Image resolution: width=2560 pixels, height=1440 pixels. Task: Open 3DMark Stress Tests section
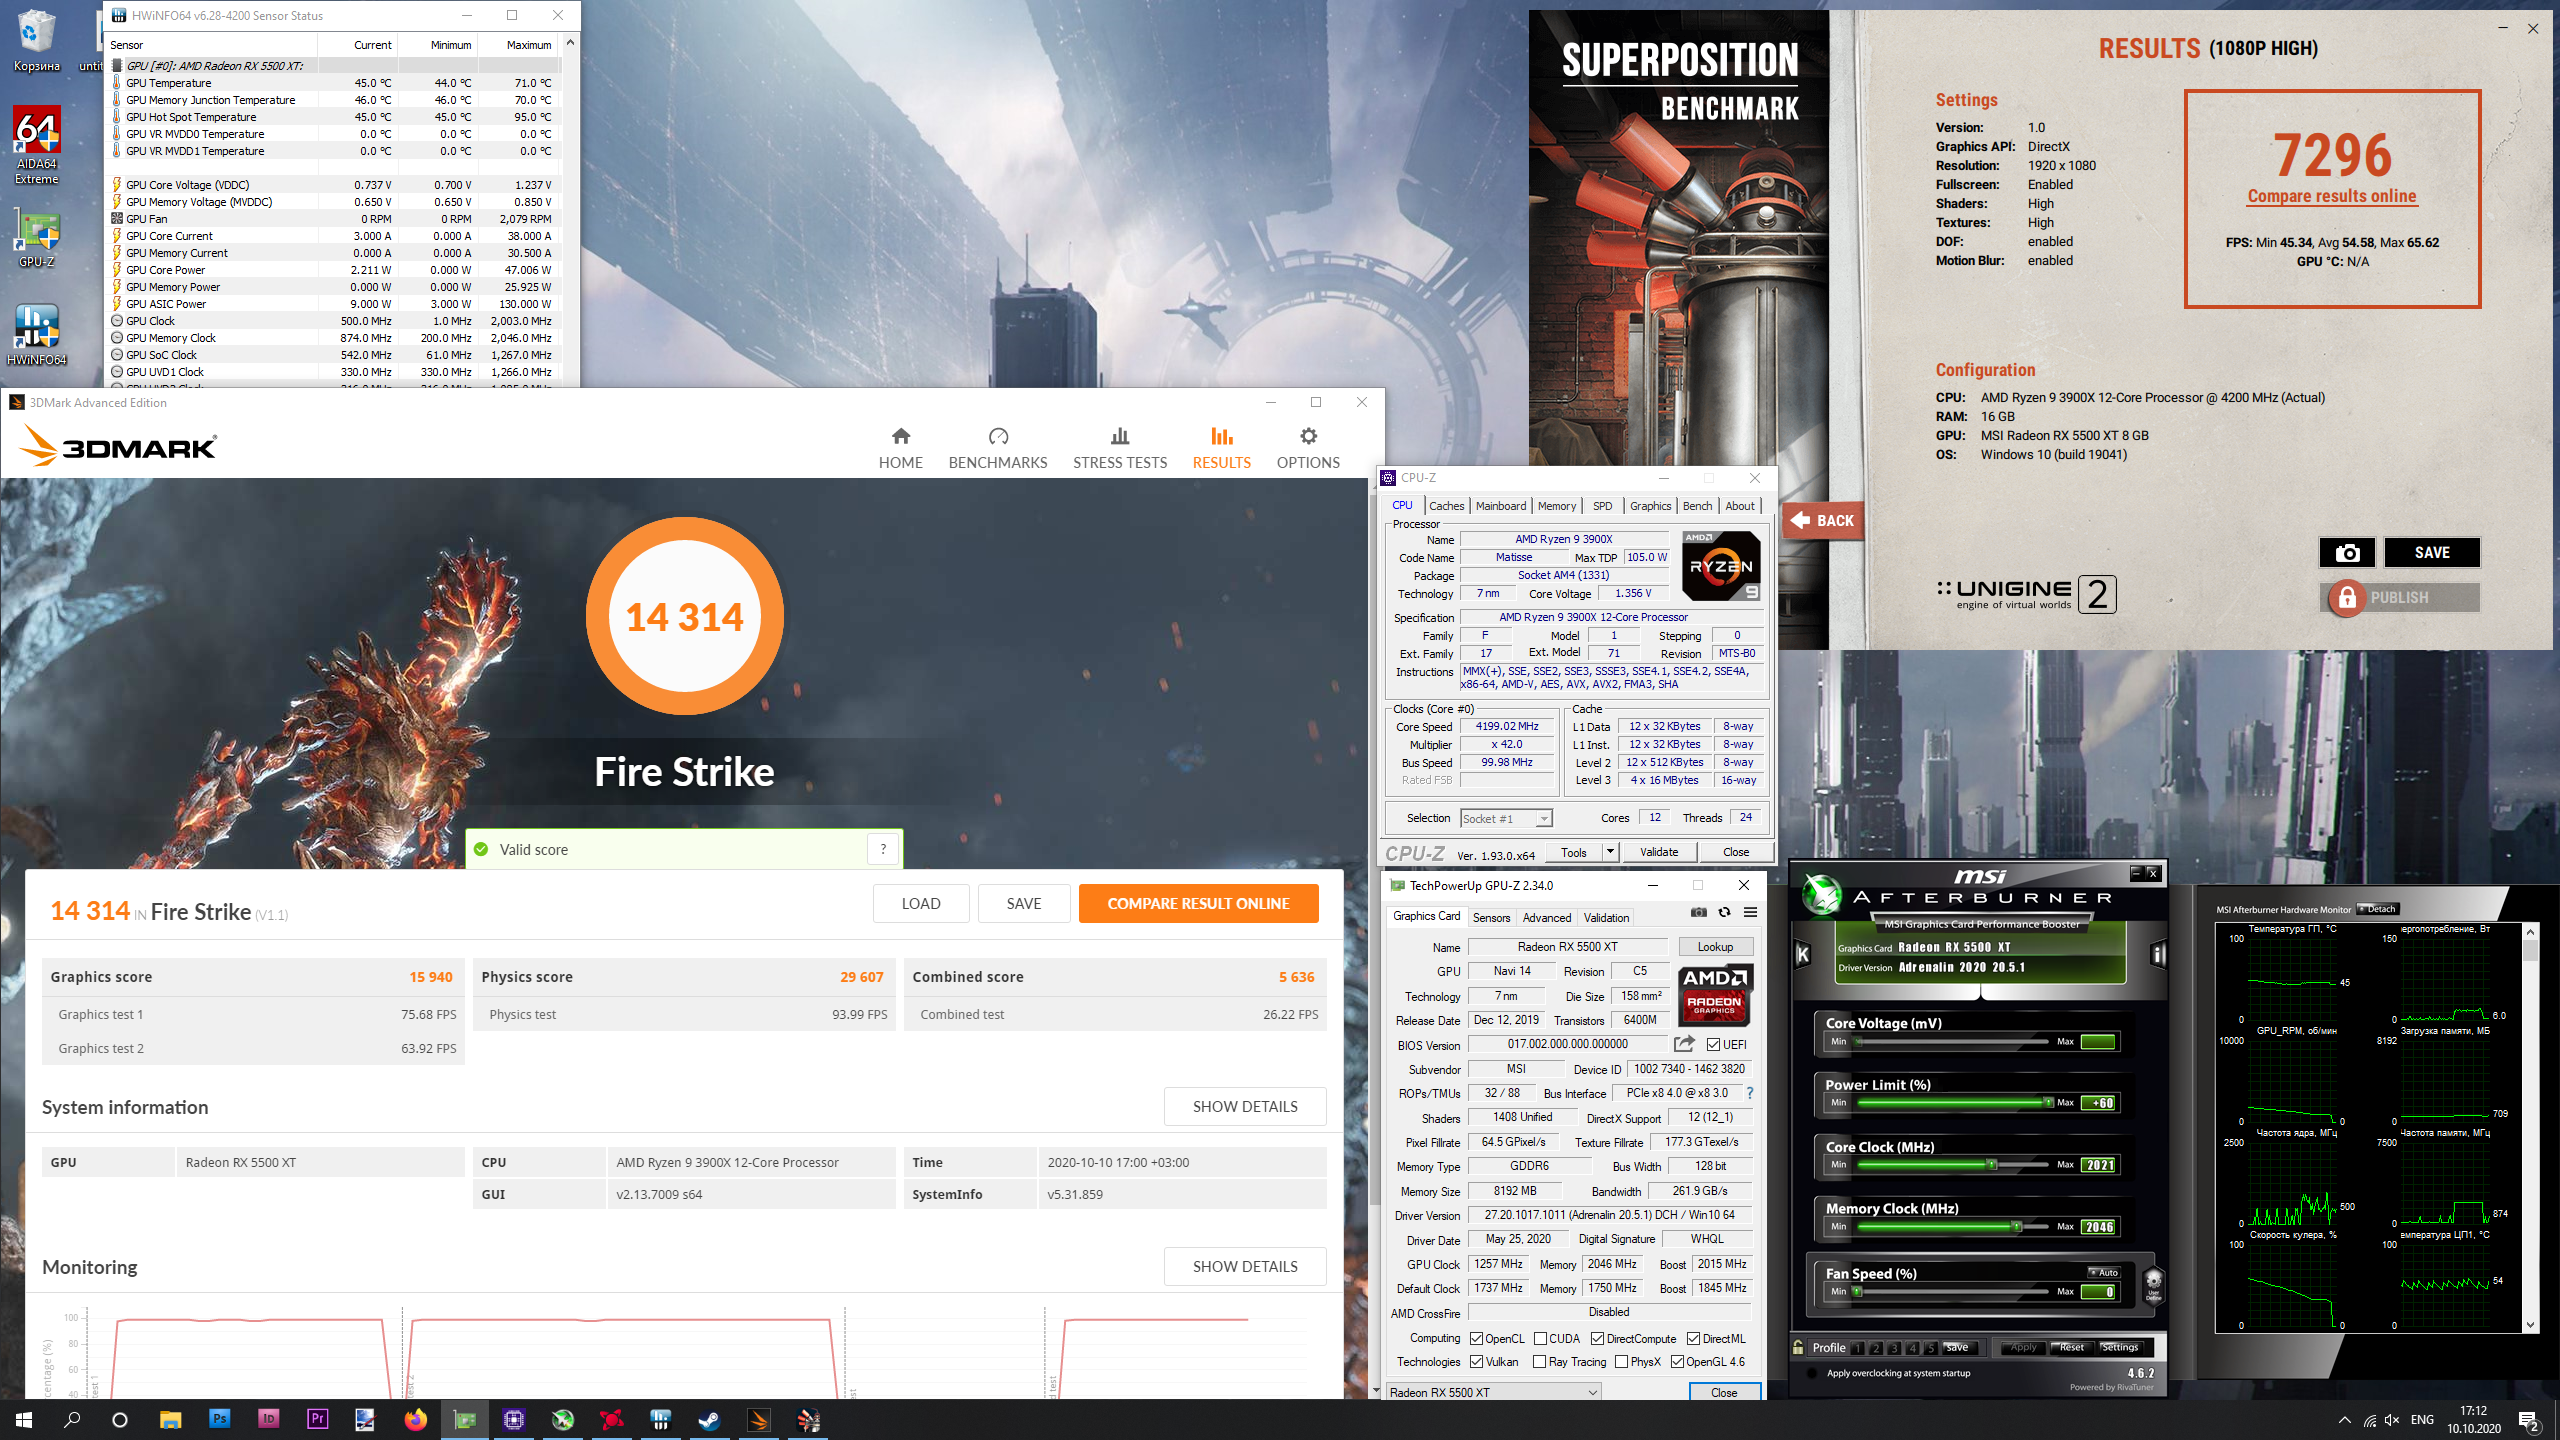[x=1120, y=447]
